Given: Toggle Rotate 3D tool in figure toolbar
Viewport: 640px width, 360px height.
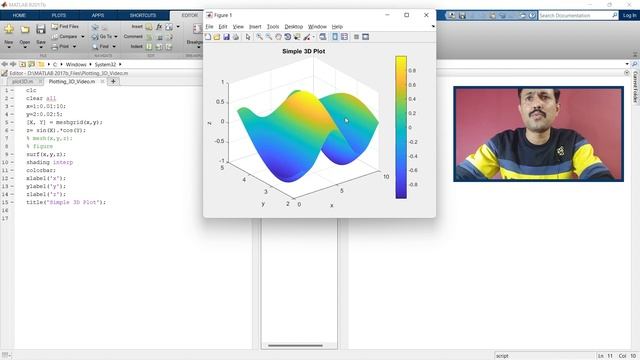Looking at the screenshot, I should (x=288, y=37).
